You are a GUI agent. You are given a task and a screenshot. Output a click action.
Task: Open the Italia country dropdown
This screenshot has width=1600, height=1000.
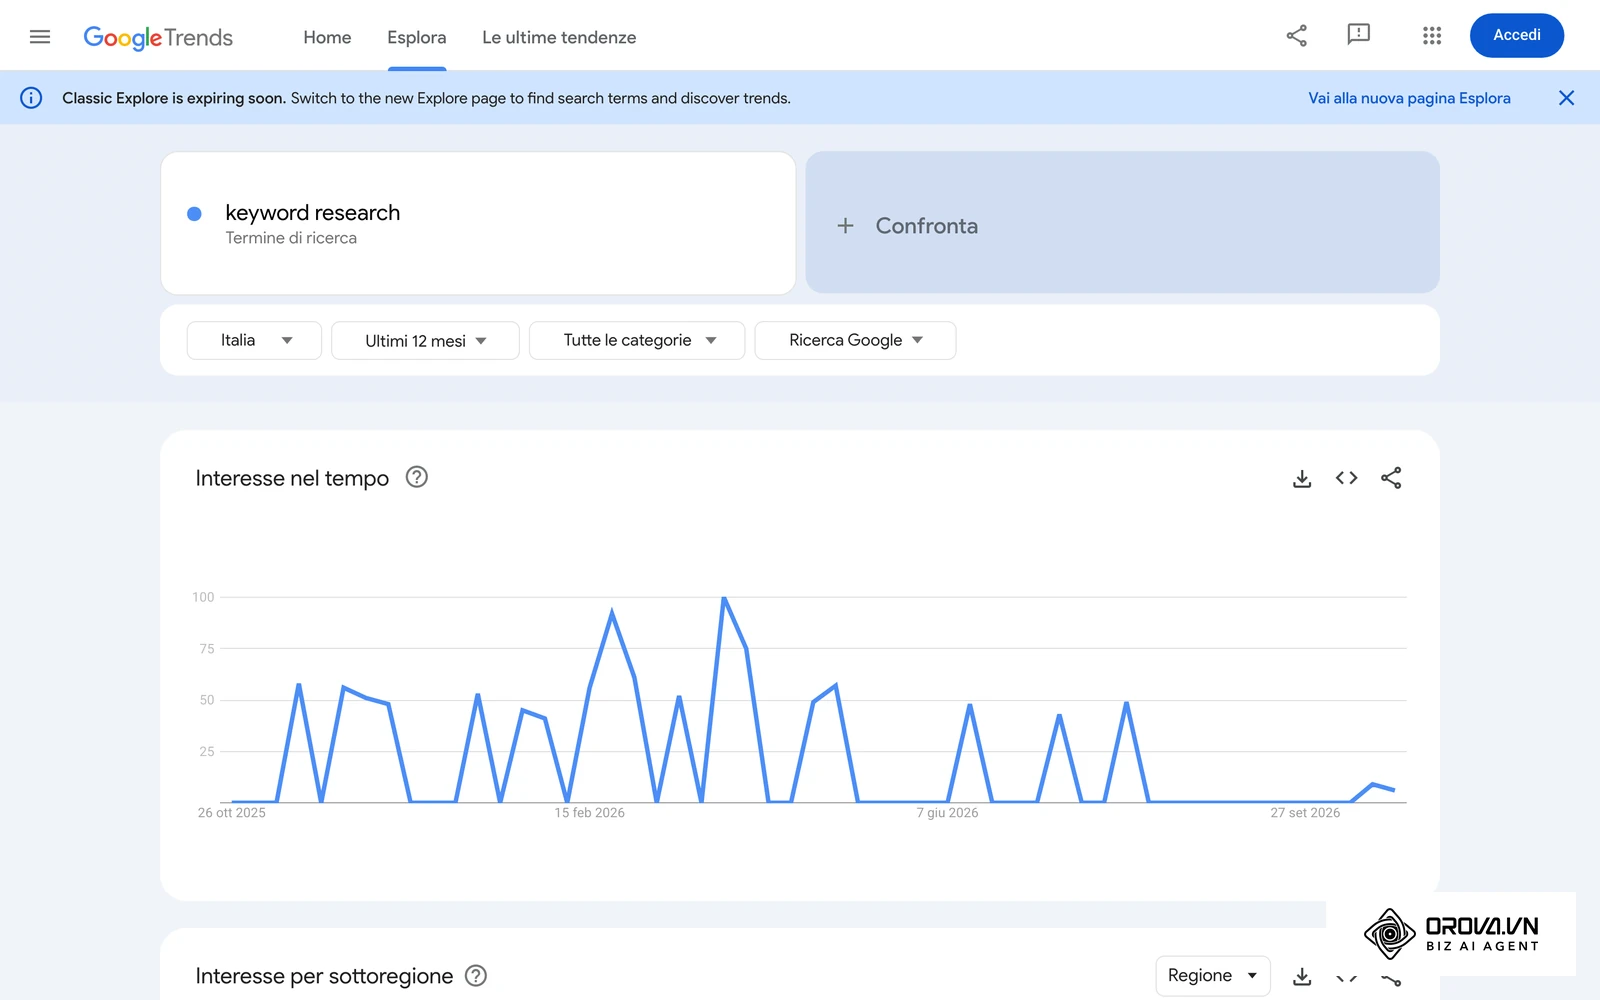coord(254,340)
